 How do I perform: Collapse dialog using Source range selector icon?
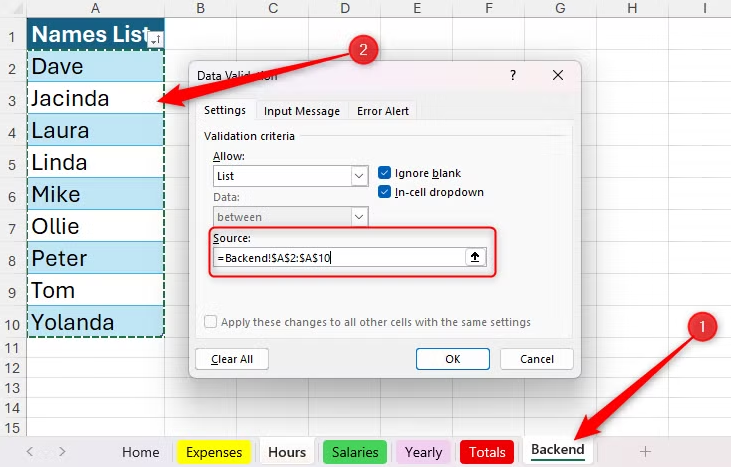pos(475,257)
